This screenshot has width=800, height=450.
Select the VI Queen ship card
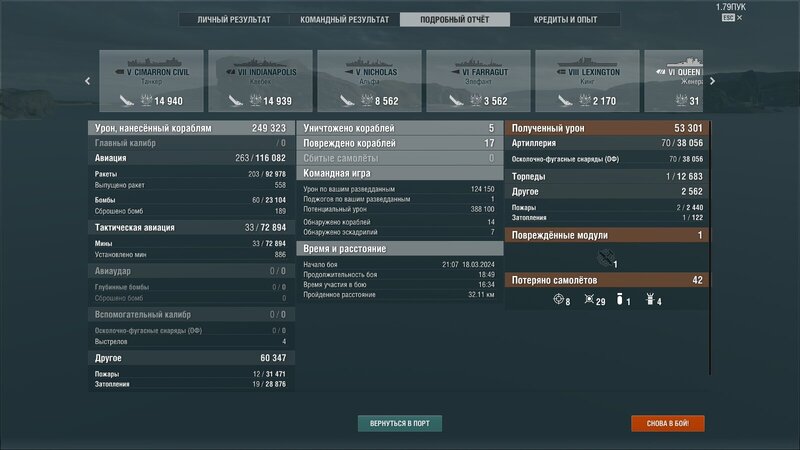[674, 81]
